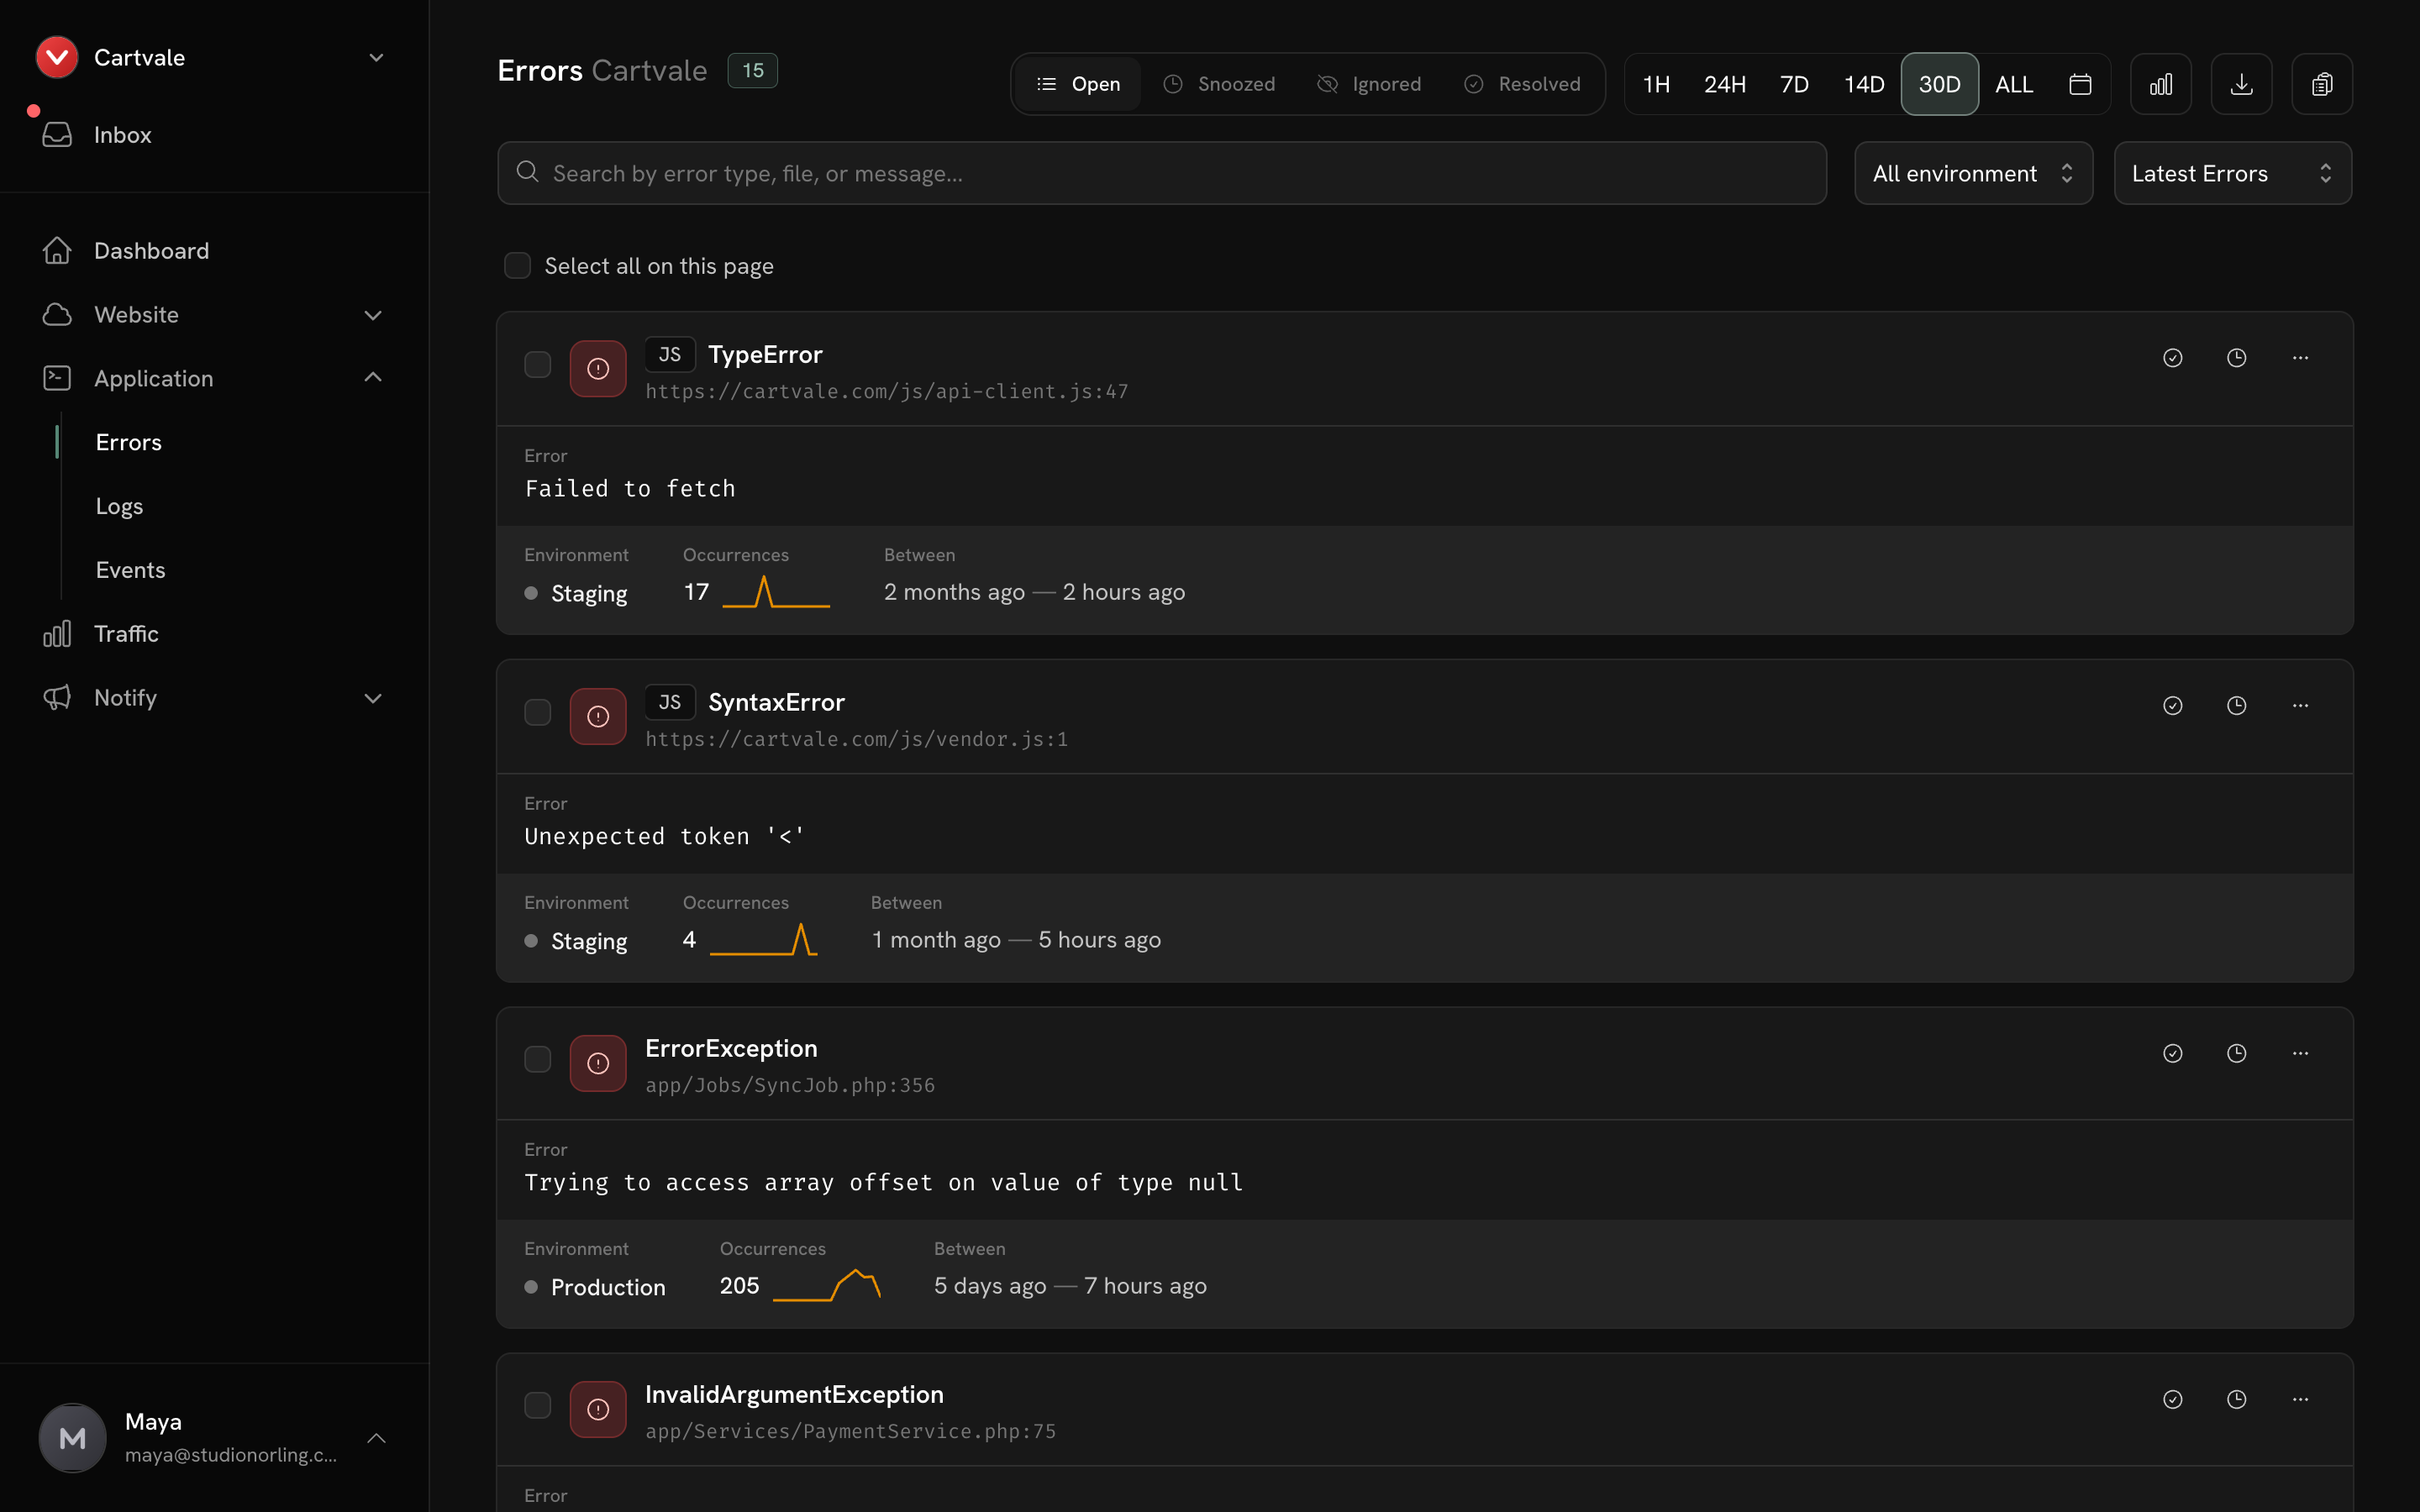Click the Cartvale red logo icon
The width and height of the screenshot is (2420, 1512).
click(57, 57)
